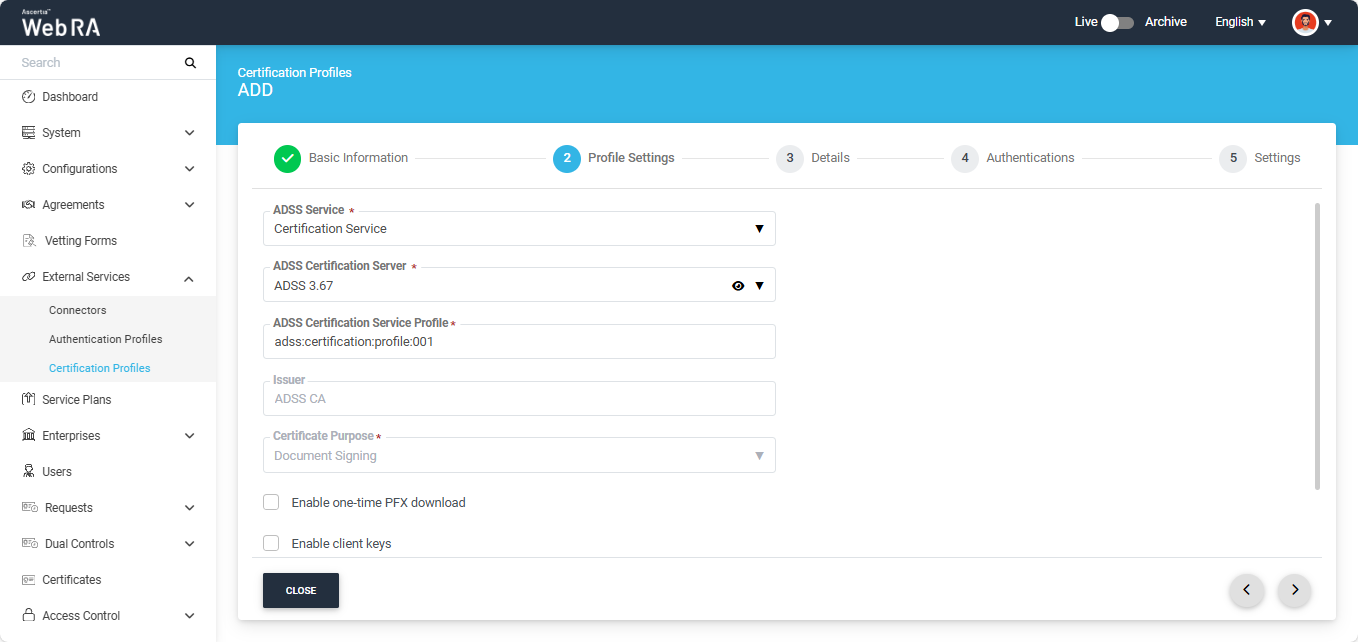This screenshot has height=642, width=1358.
Task: Click the Service Plans icon
Action: click(28, 400)
